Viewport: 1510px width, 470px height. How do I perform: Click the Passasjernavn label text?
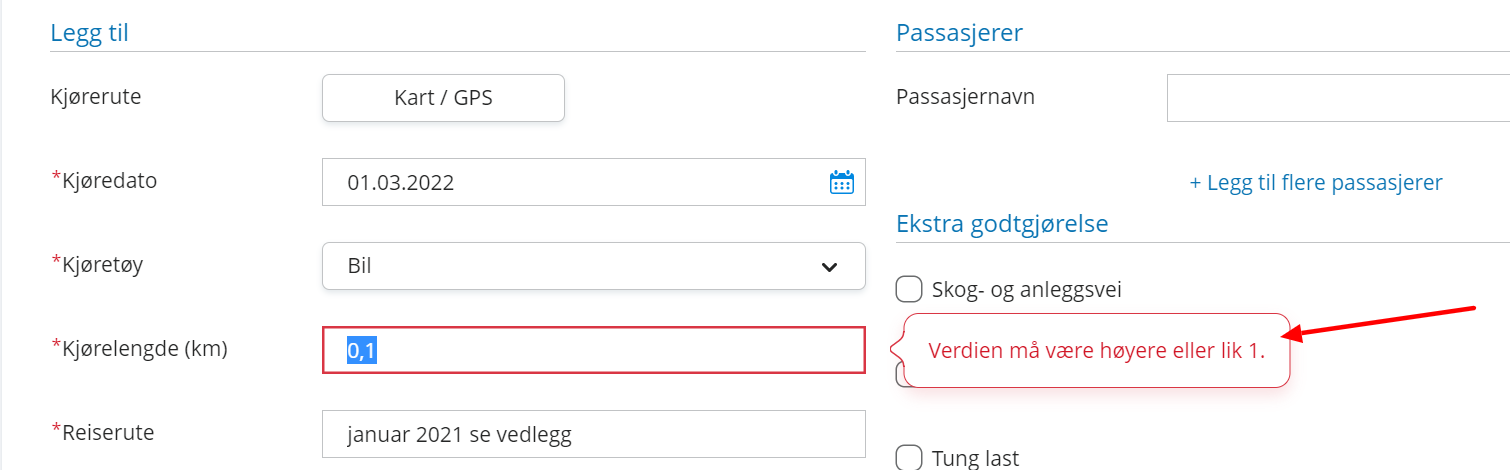[x=965, y=97]
